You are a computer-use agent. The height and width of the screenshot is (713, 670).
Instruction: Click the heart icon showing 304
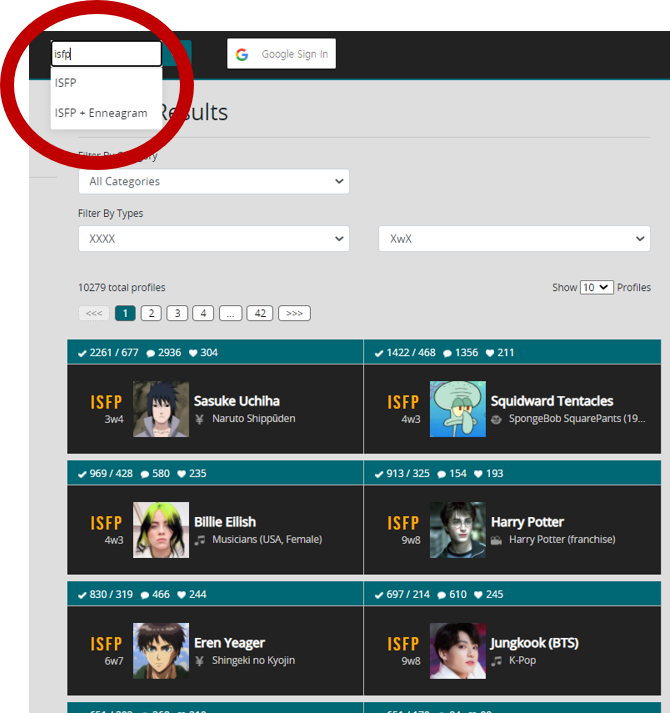click(193, 353)
